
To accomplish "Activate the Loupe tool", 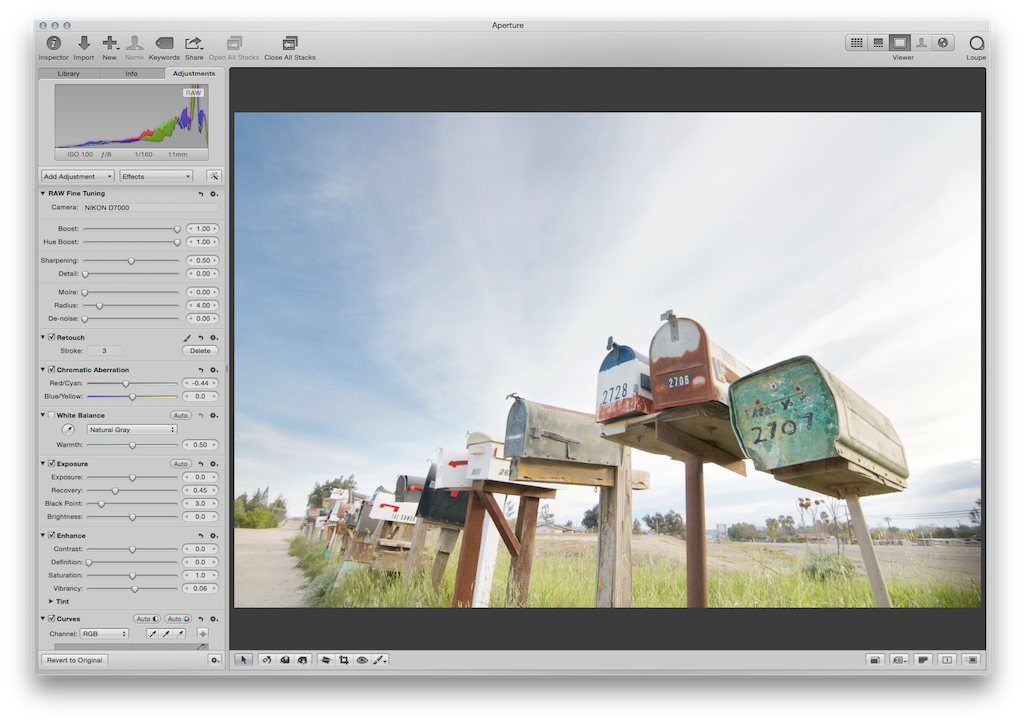I will [976, 43].
